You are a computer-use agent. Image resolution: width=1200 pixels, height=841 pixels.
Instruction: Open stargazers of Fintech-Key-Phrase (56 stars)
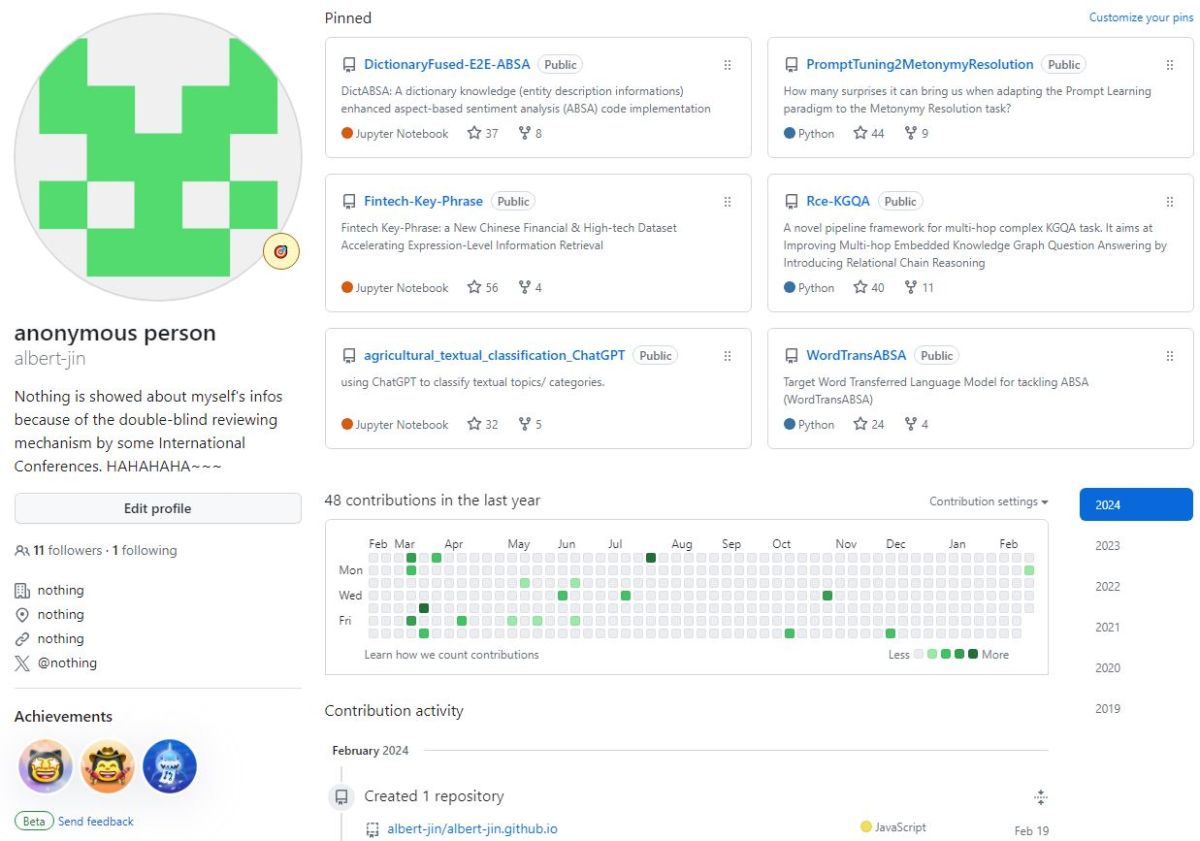coord(483,287)
